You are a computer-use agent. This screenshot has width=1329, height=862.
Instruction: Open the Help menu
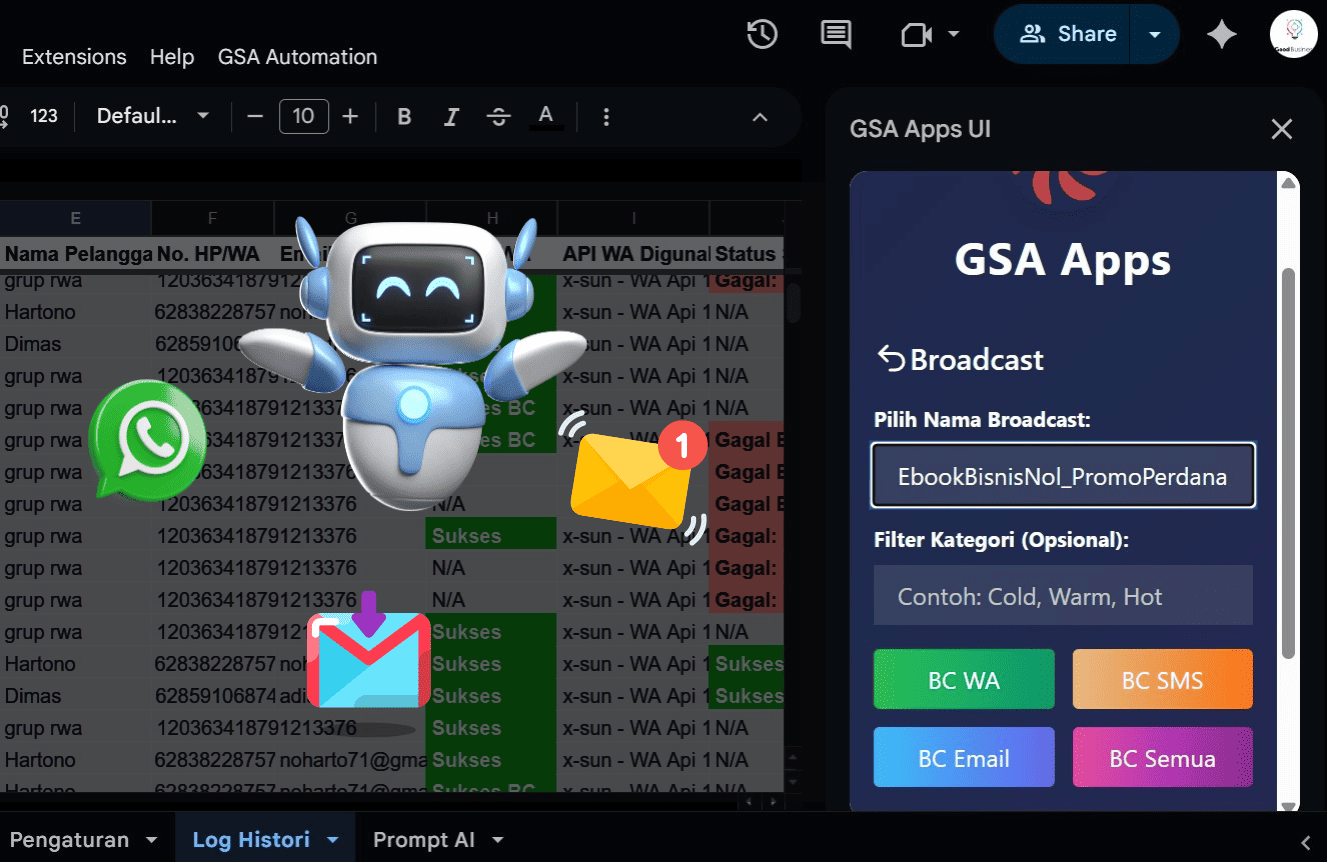pos(172,57)
